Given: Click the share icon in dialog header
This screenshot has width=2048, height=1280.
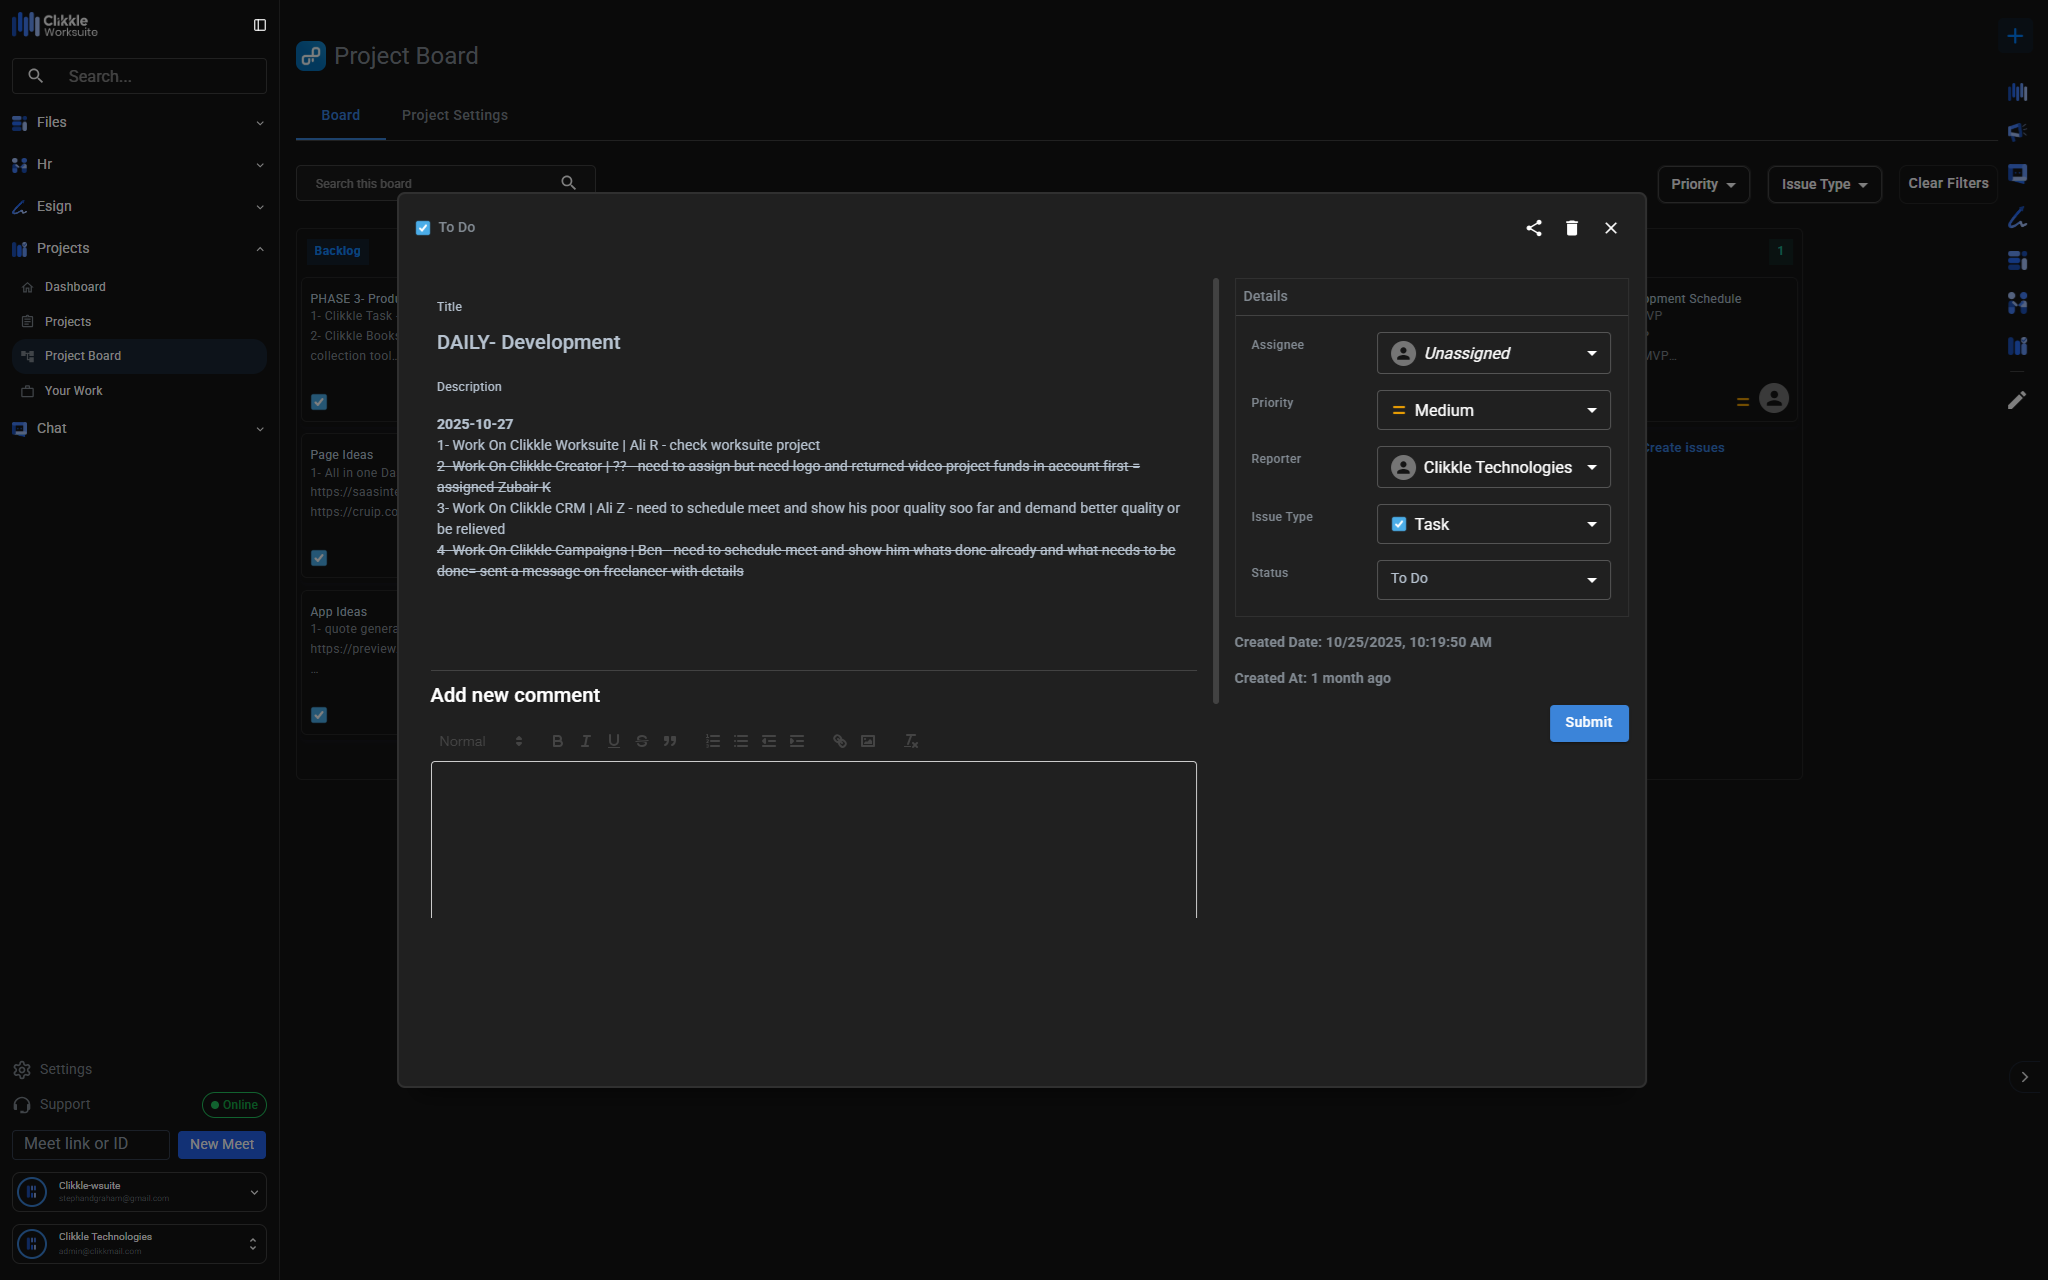Looking at the screenshot, I should pyautogui.click(x=1533, y=228).
